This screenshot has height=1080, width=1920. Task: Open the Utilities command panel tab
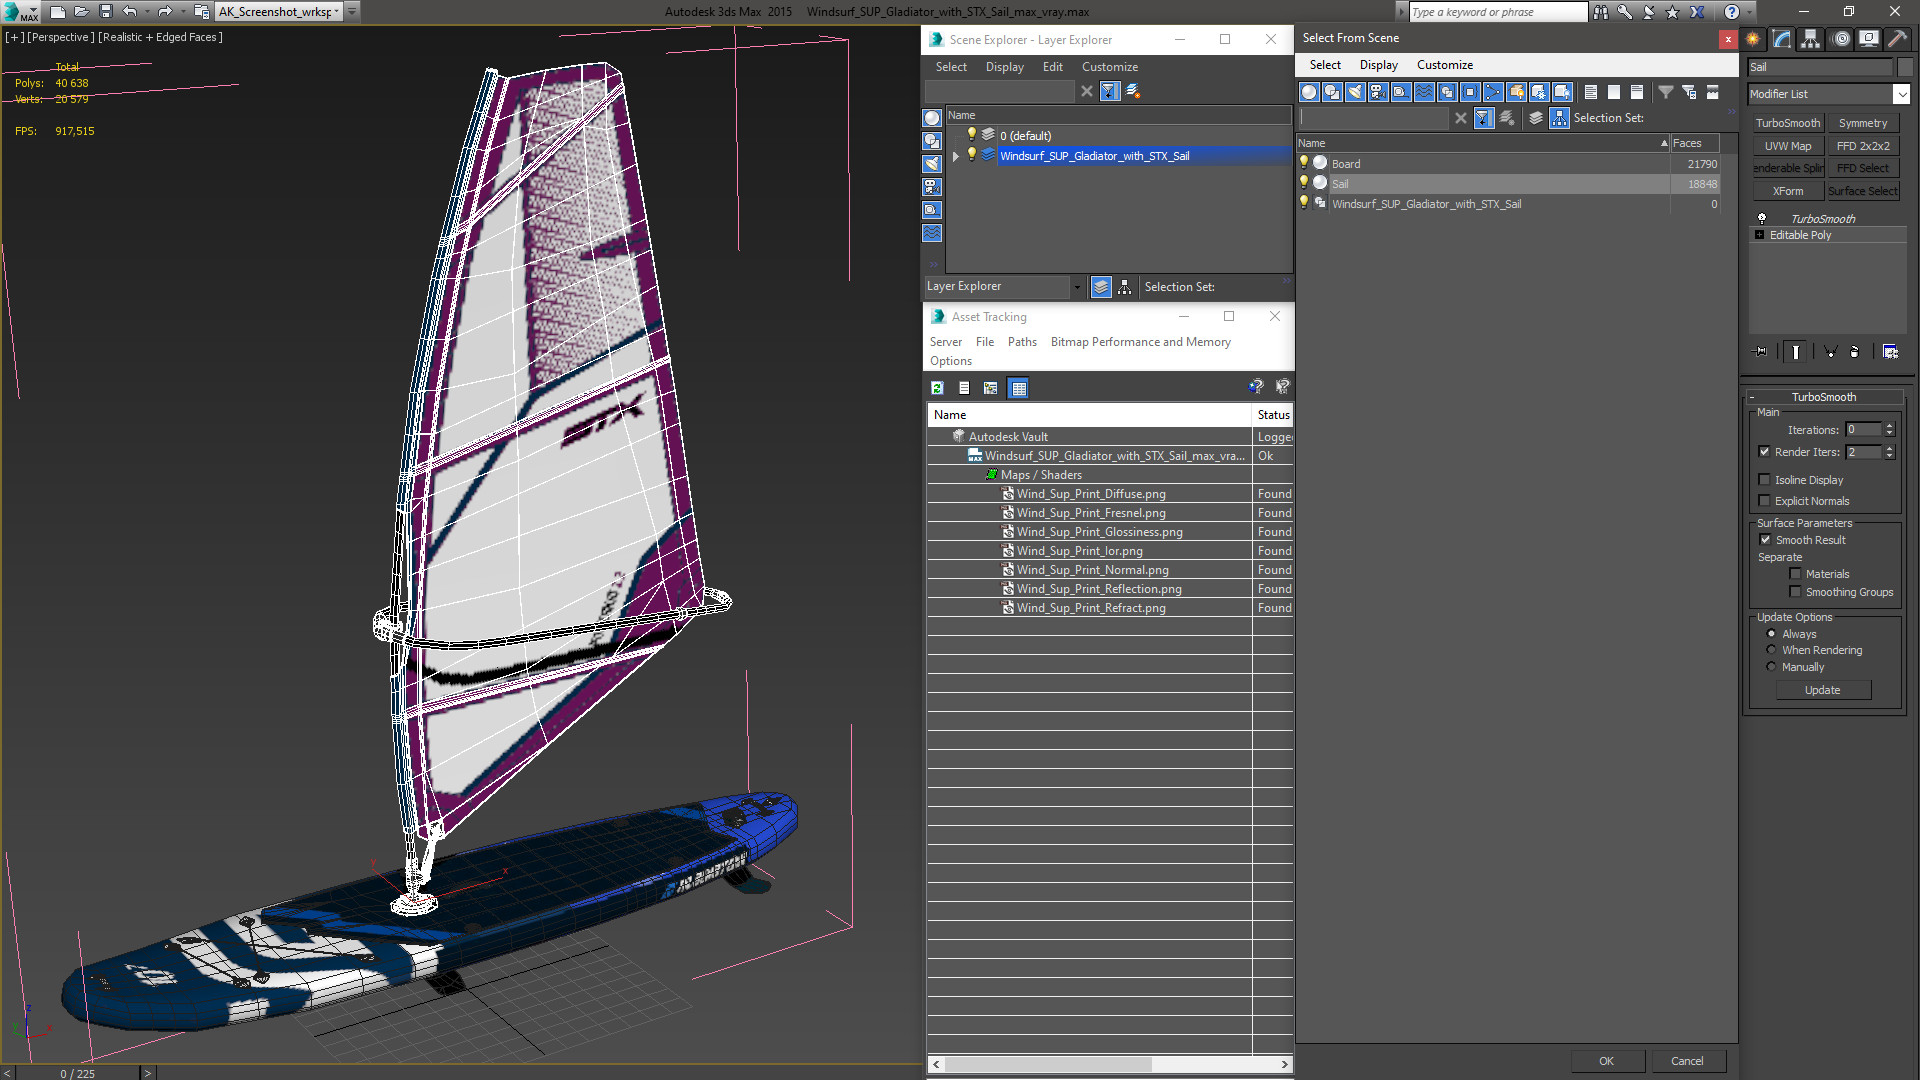tap(1897, 39)
